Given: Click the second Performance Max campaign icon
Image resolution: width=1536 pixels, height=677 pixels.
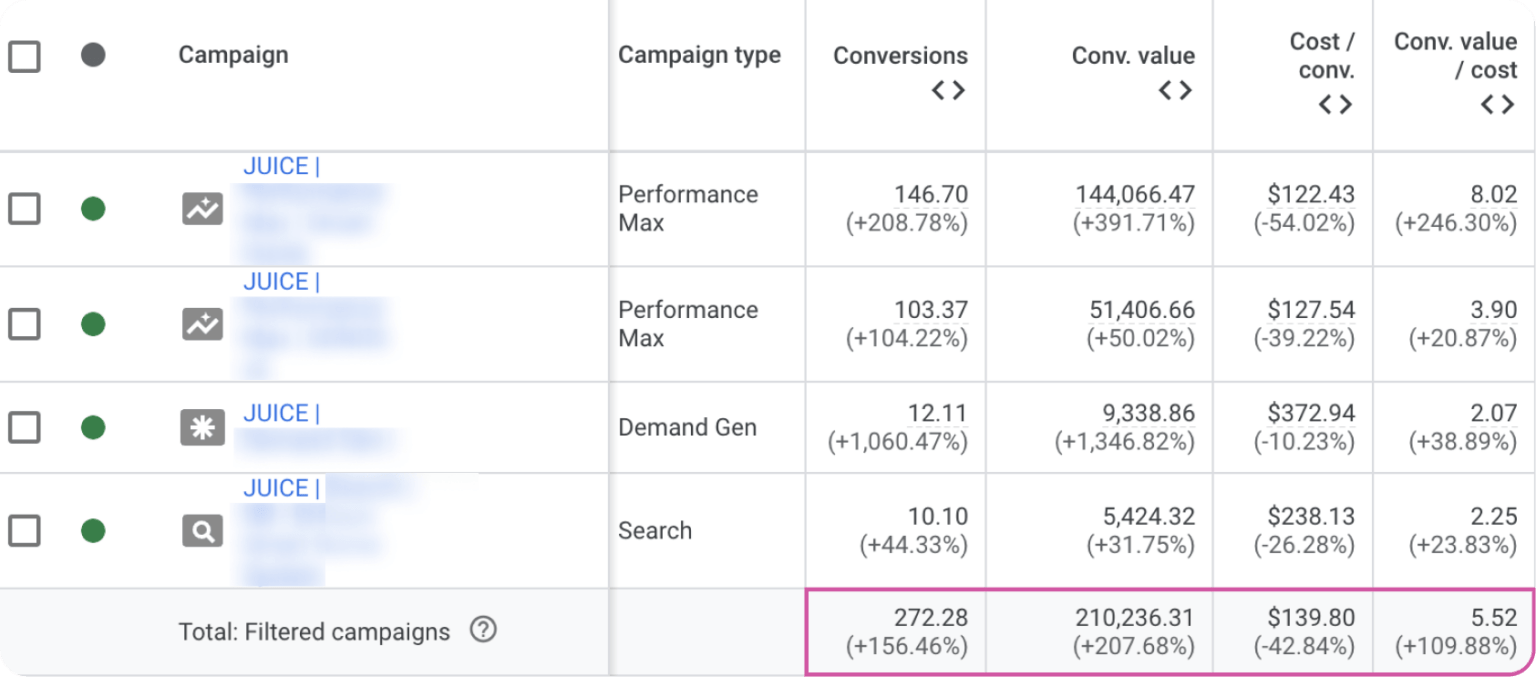Looking at the screenshot, I should pyautogui.click(x=202, y=324).
